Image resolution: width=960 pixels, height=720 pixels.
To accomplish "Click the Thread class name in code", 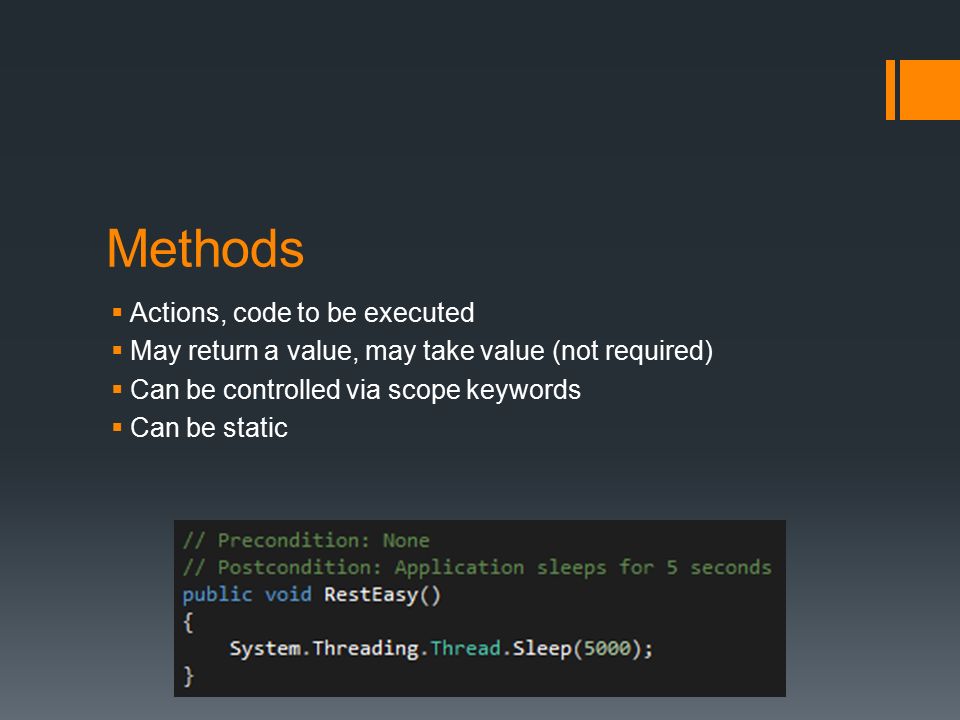I will [x=465, y=648].
